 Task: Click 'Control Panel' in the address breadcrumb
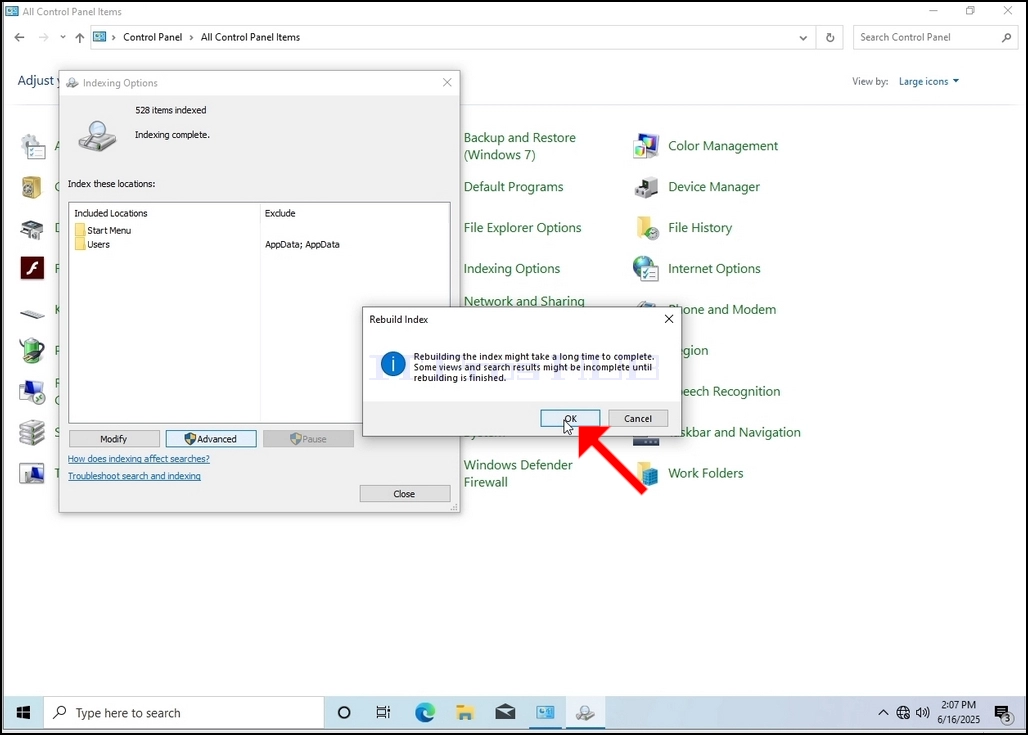tap(153, 37)
